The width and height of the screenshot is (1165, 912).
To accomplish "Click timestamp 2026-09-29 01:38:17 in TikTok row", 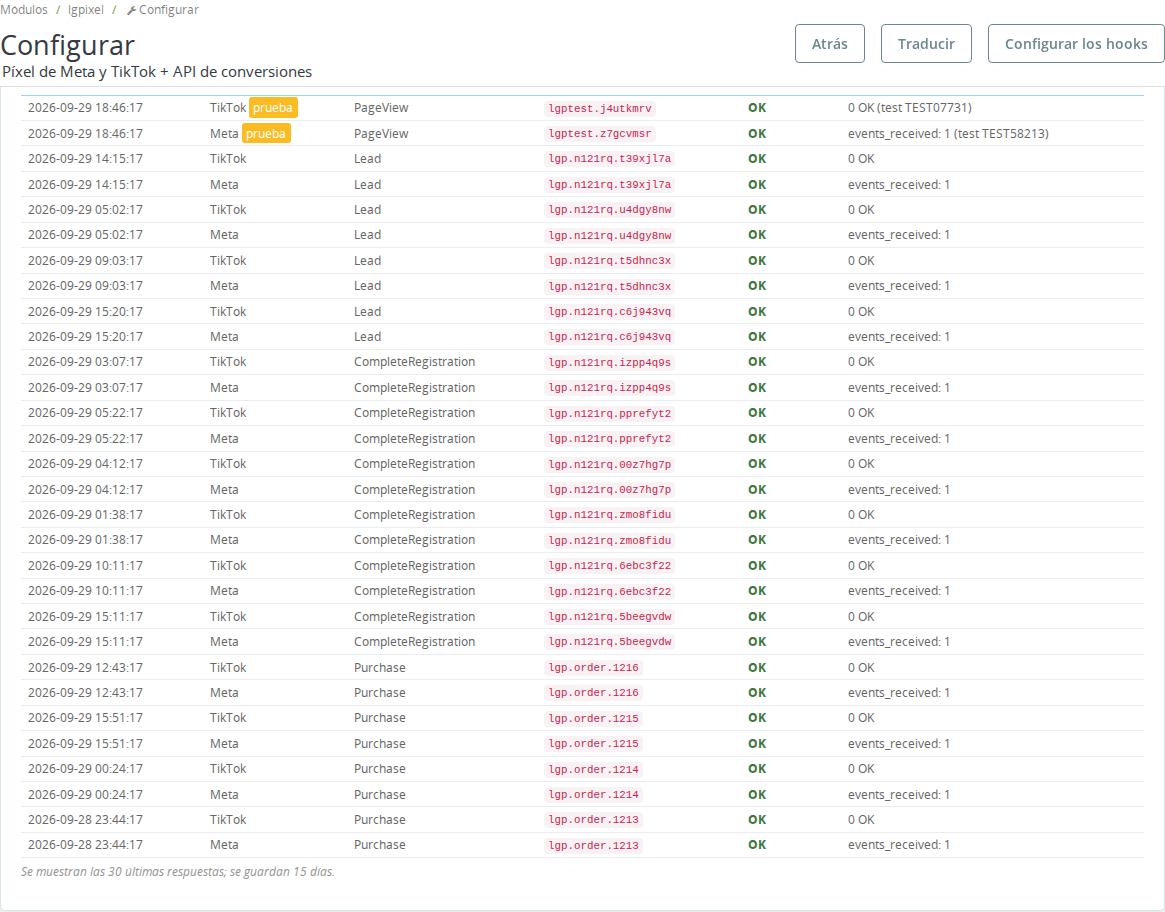I will 85,515.
